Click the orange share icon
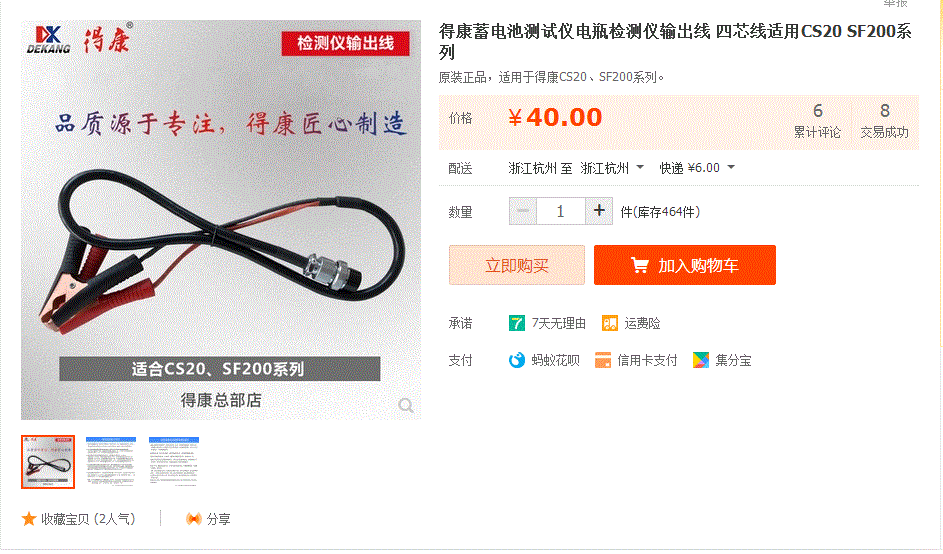 pos(194,519)
